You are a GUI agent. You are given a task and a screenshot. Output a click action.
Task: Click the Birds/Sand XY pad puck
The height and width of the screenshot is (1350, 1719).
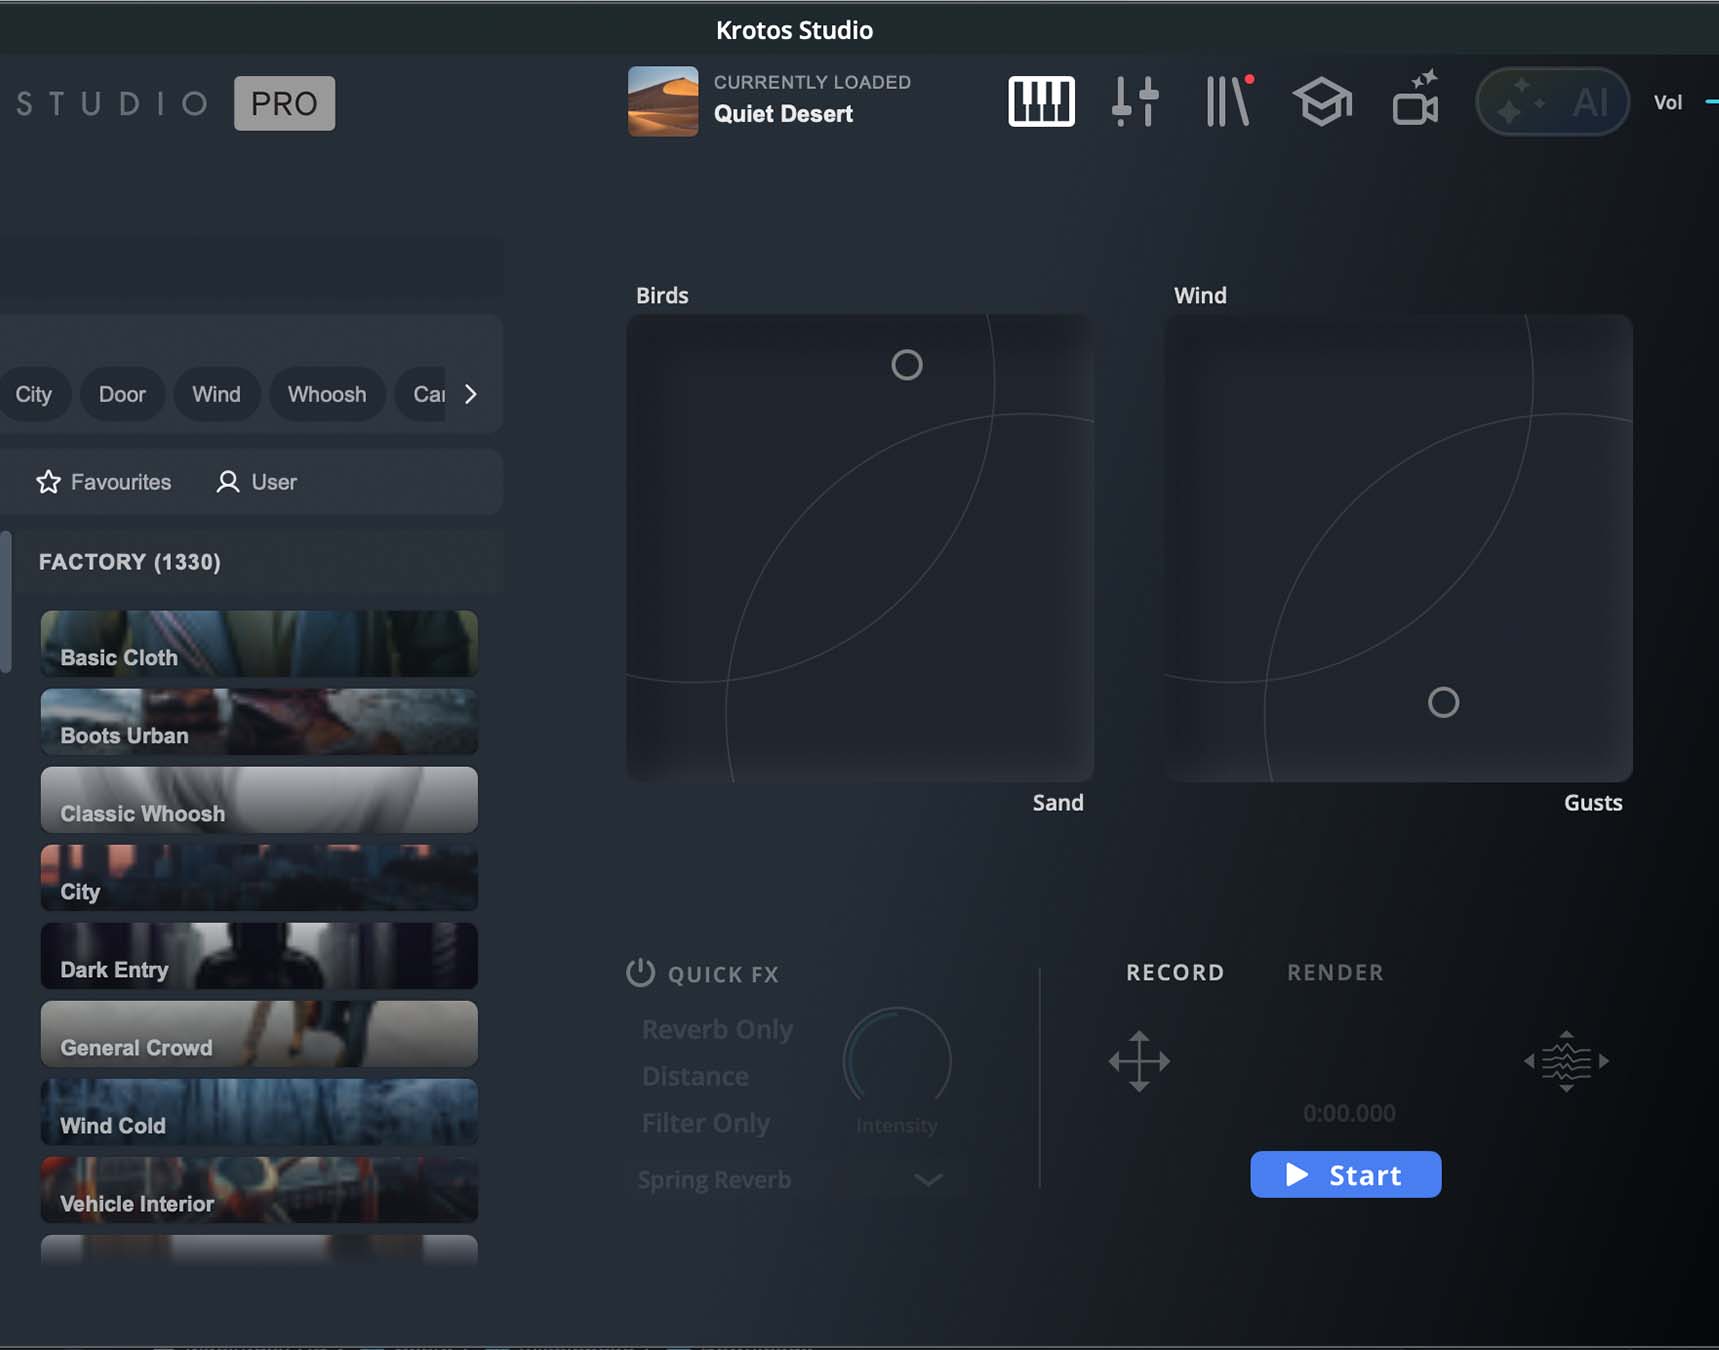[x=907, y=365]
